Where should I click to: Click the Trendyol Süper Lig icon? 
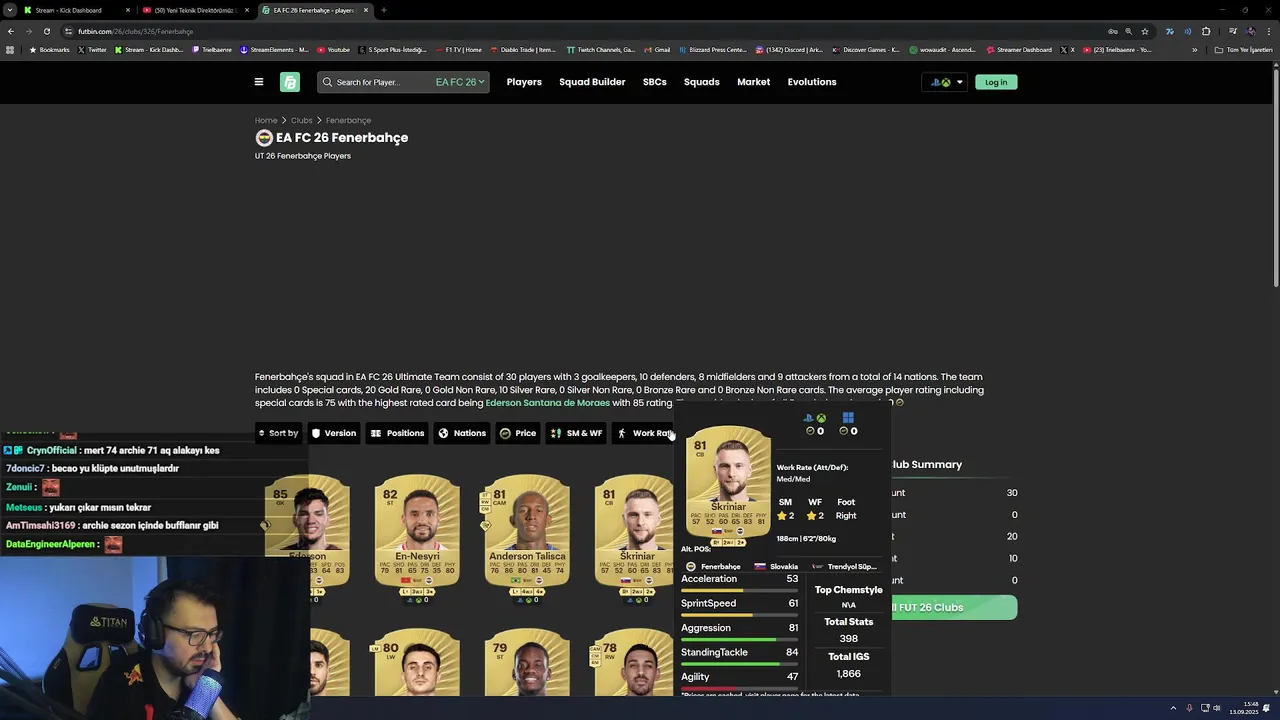[x=818, y=567]
